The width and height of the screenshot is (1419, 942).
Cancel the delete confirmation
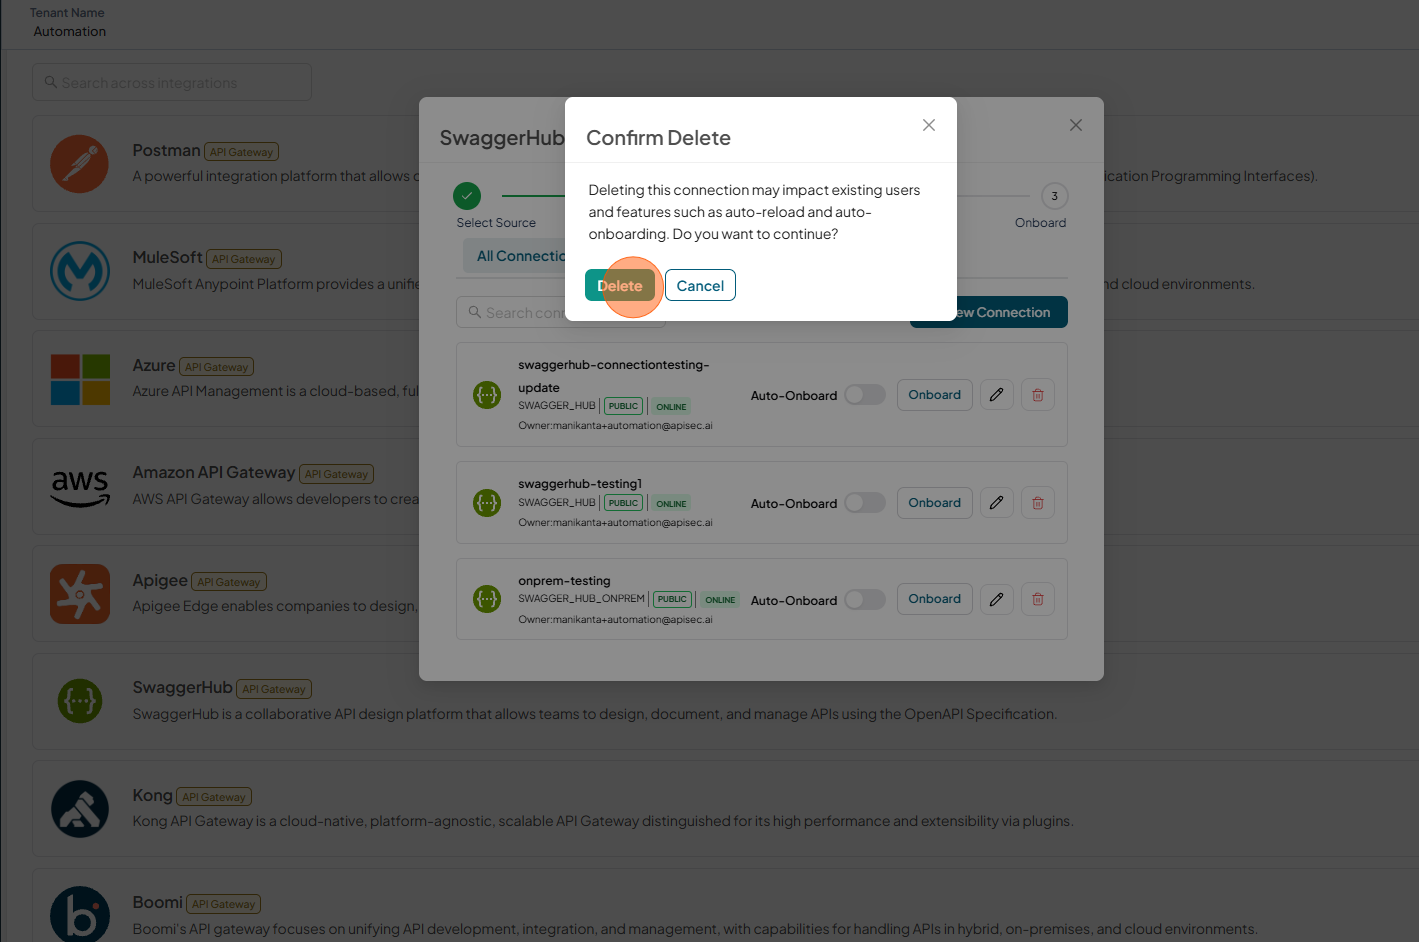point(700,285)
